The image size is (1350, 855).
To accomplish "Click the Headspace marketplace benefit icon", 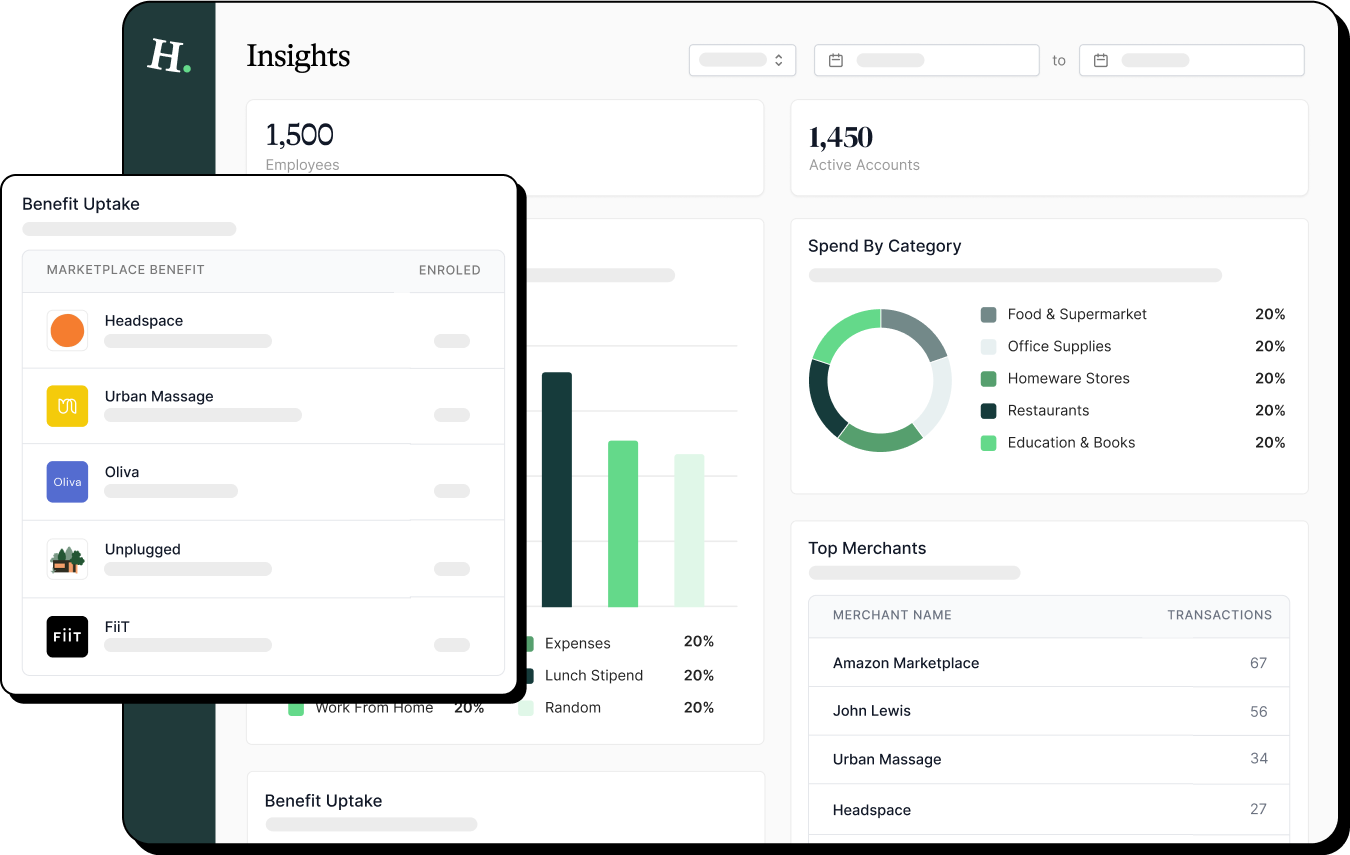I will click(67, 330).
